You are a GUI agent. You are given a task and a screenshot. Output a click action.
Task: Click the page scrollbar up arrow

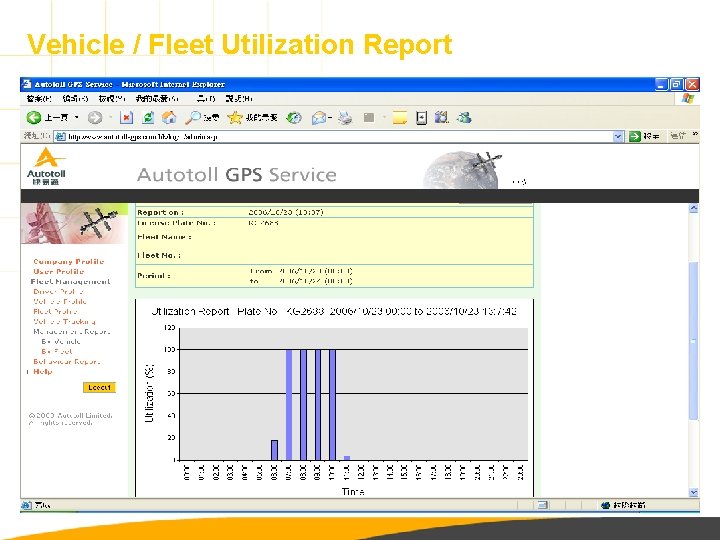click(693, 208)
